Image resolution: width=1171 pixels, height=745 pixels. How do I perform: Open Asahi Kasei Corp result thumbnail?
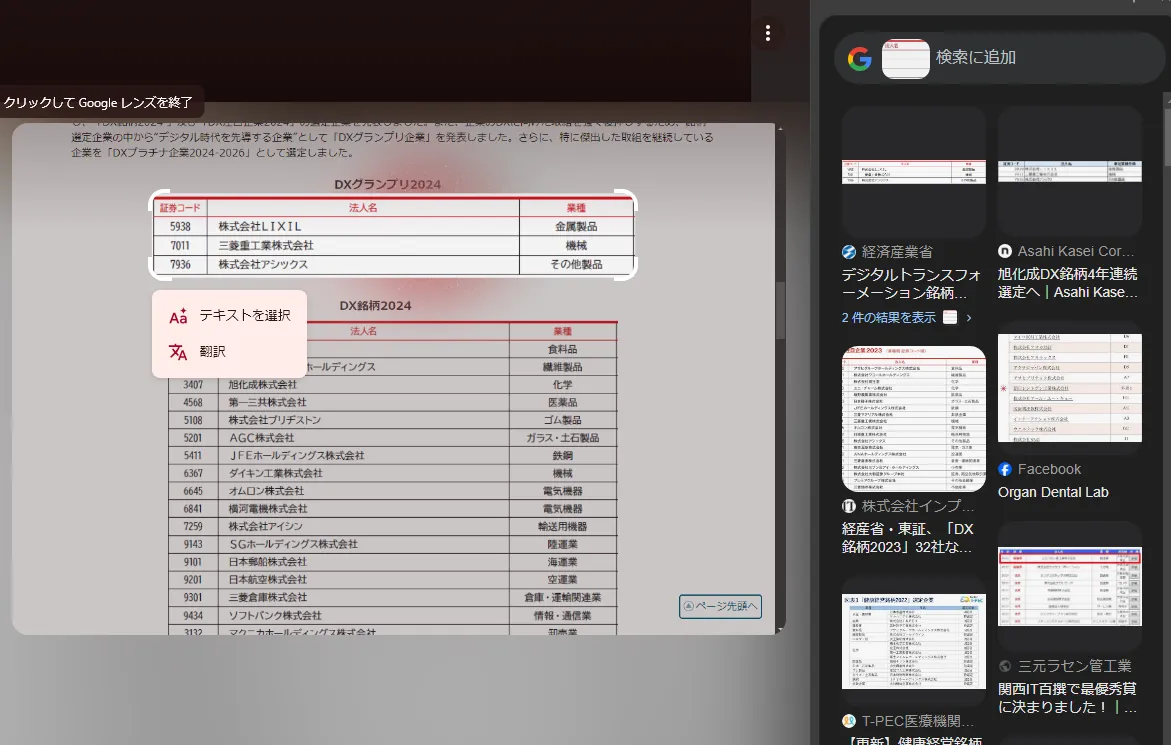[x=1069, y=171]
